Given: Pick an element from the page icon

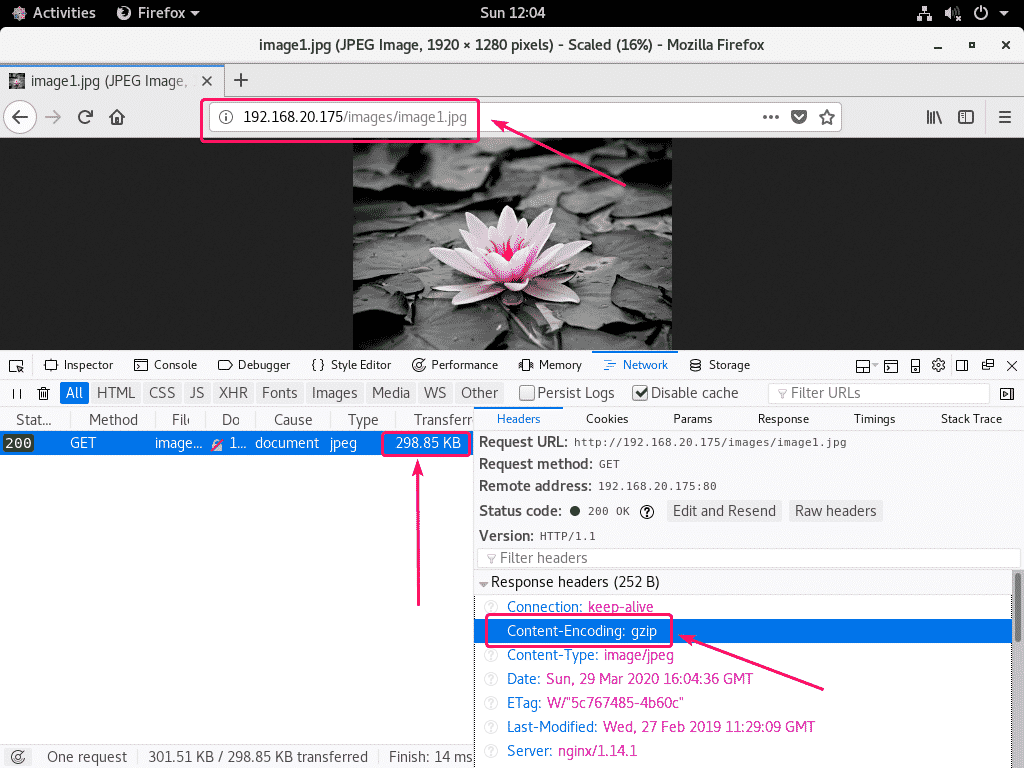Looking at the screenshot, I should (16, 366).
